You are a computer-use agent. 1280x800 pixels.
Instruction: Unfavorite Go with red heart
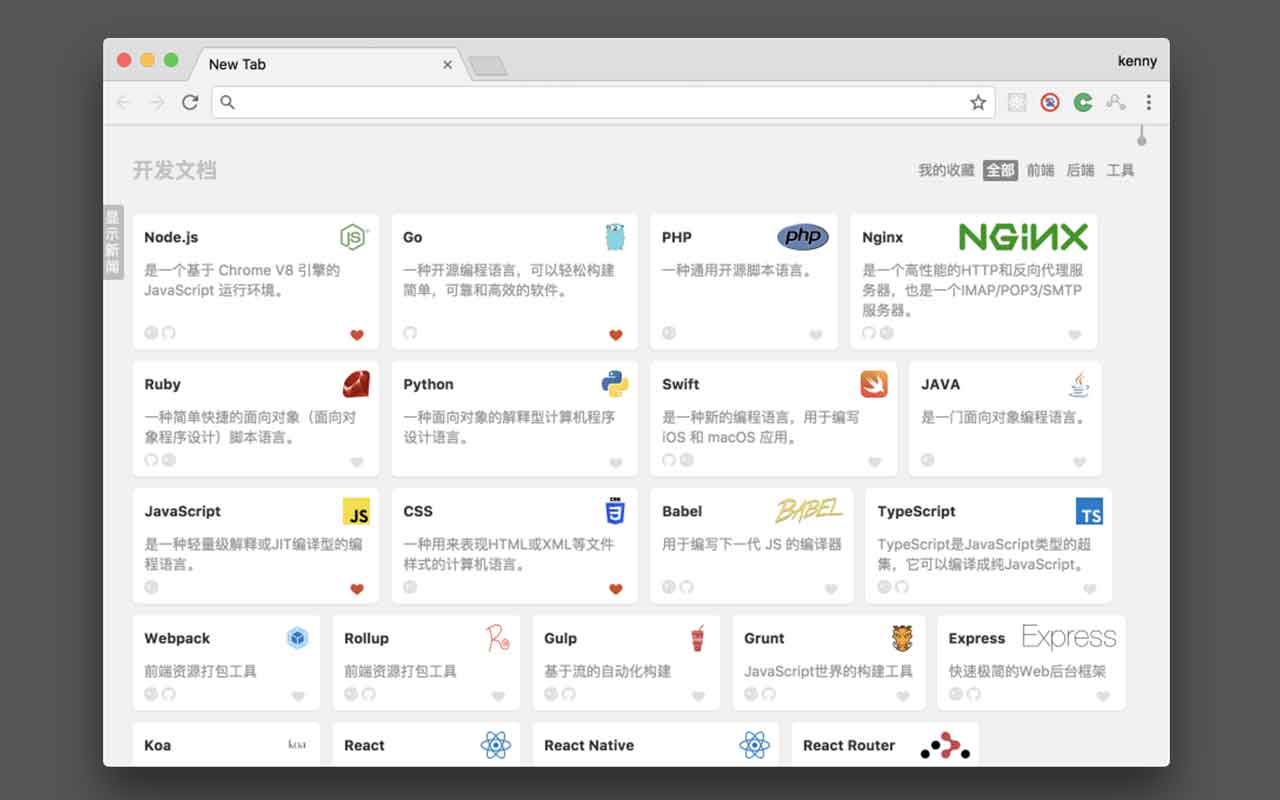616,335
